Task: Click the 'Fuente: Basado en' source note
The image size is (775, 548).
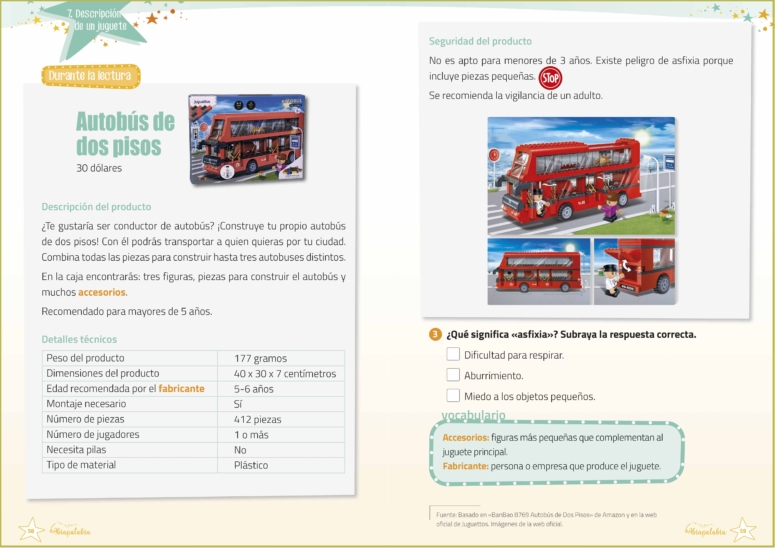Action: click(546, 519)
